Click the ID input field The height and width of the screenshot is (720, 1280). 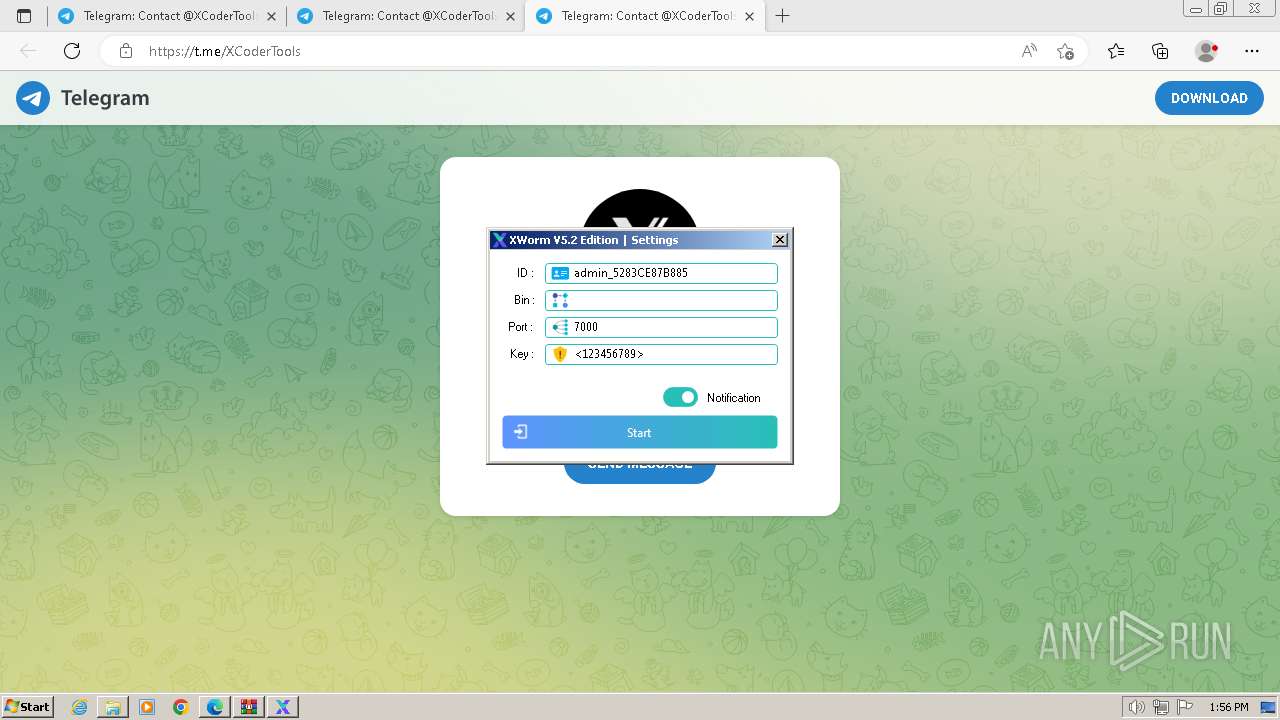tap(661, 273)
